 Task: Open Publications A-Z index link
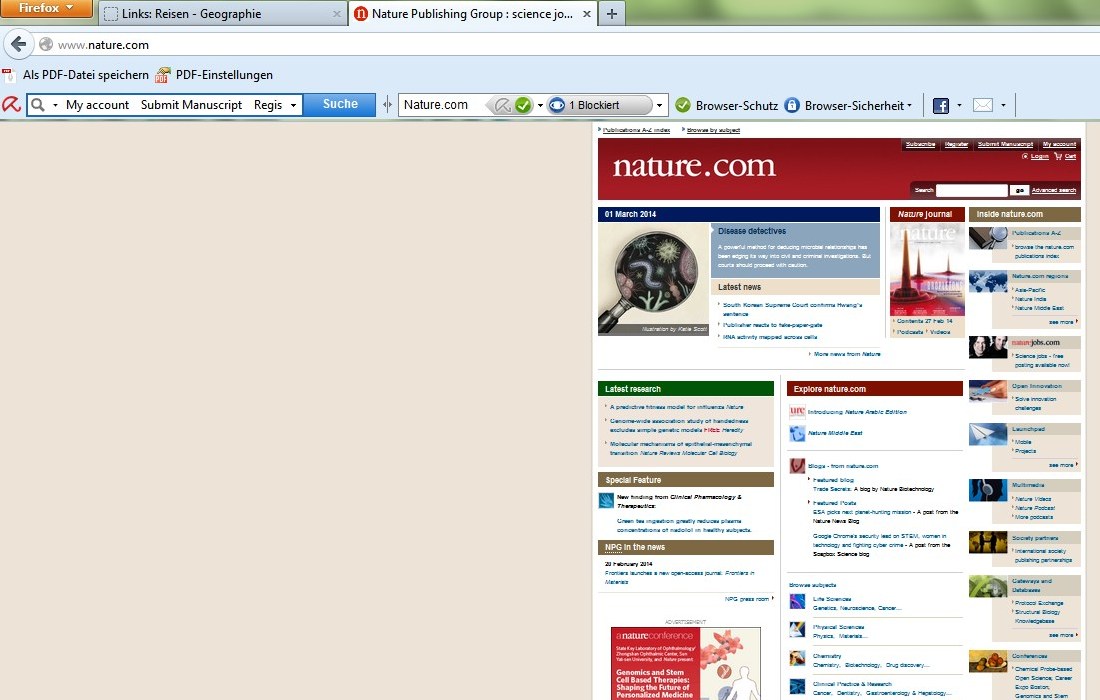pyautogui.click(x=636, y=130)
